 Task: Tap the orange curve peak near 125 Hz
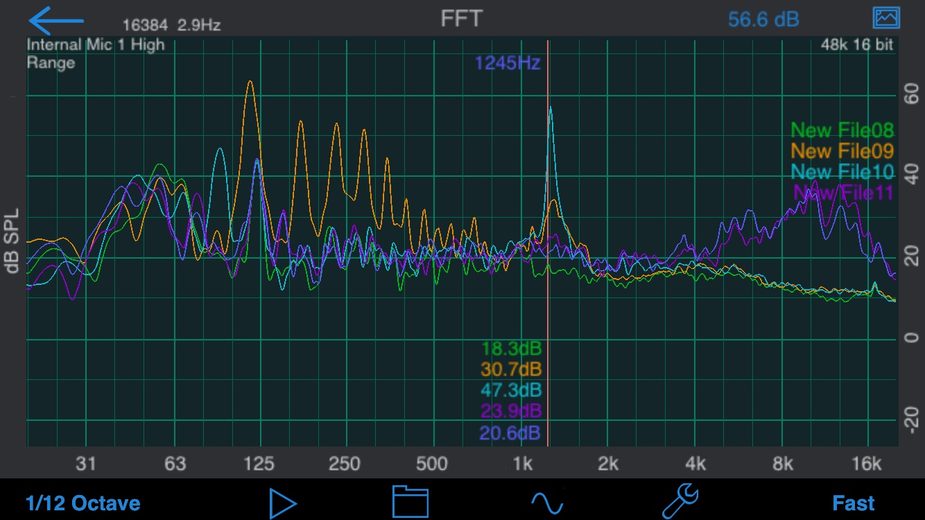point(251,82)
